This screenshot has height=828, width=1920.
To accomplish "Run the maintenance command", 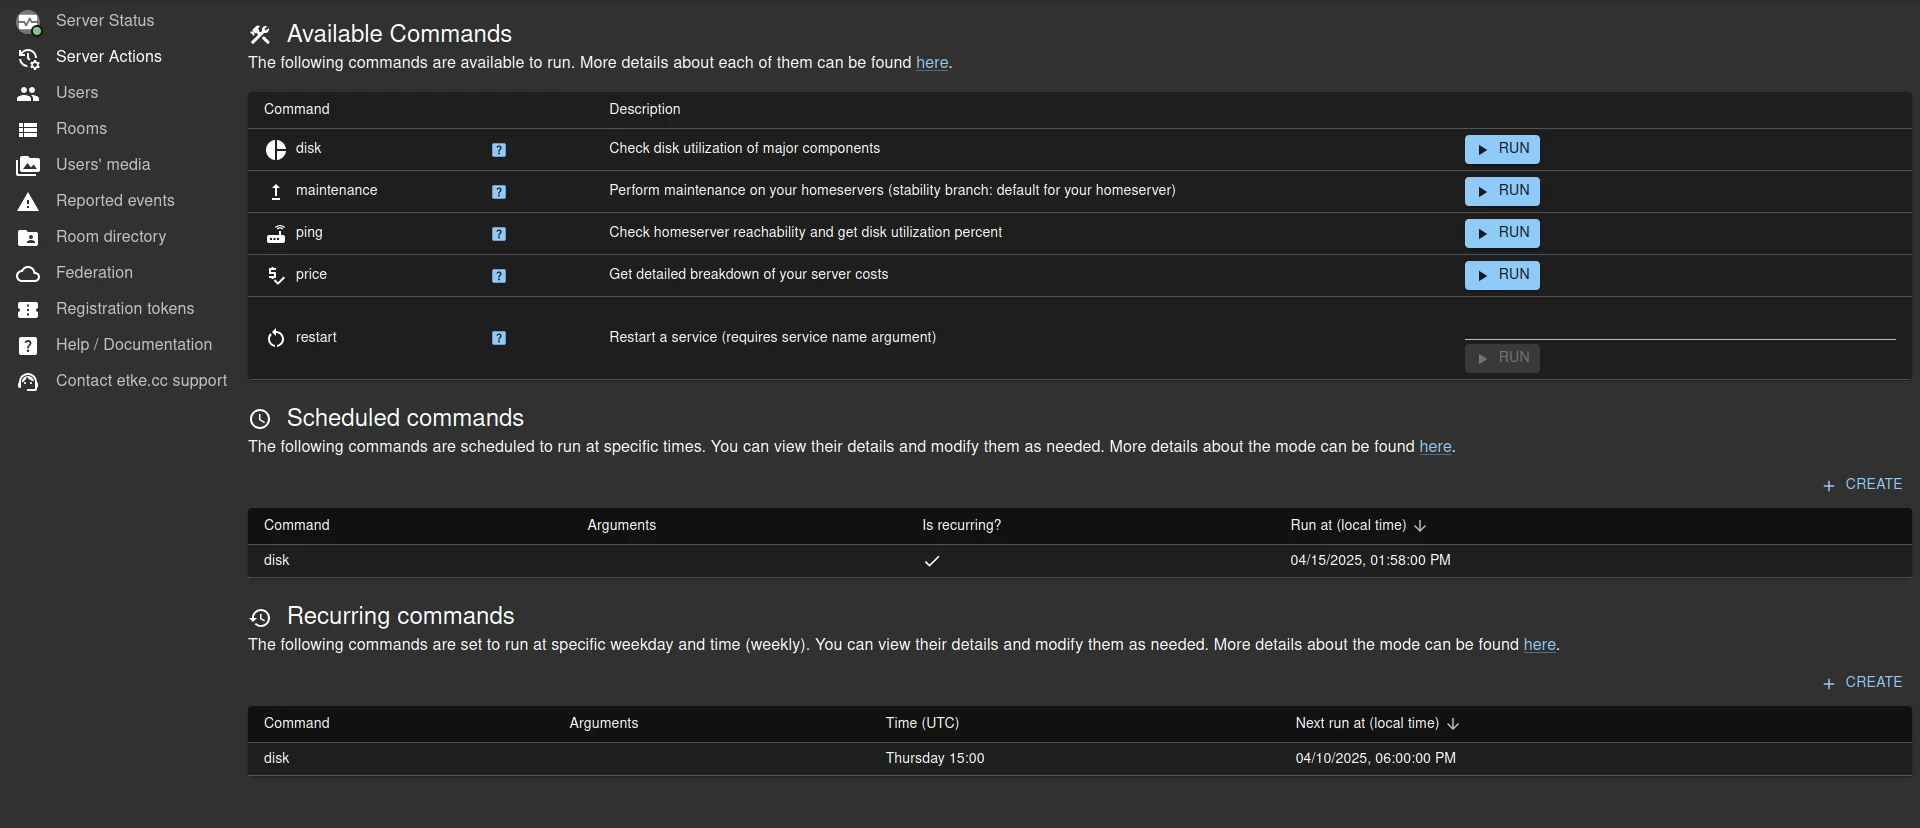I will 1501,191.
